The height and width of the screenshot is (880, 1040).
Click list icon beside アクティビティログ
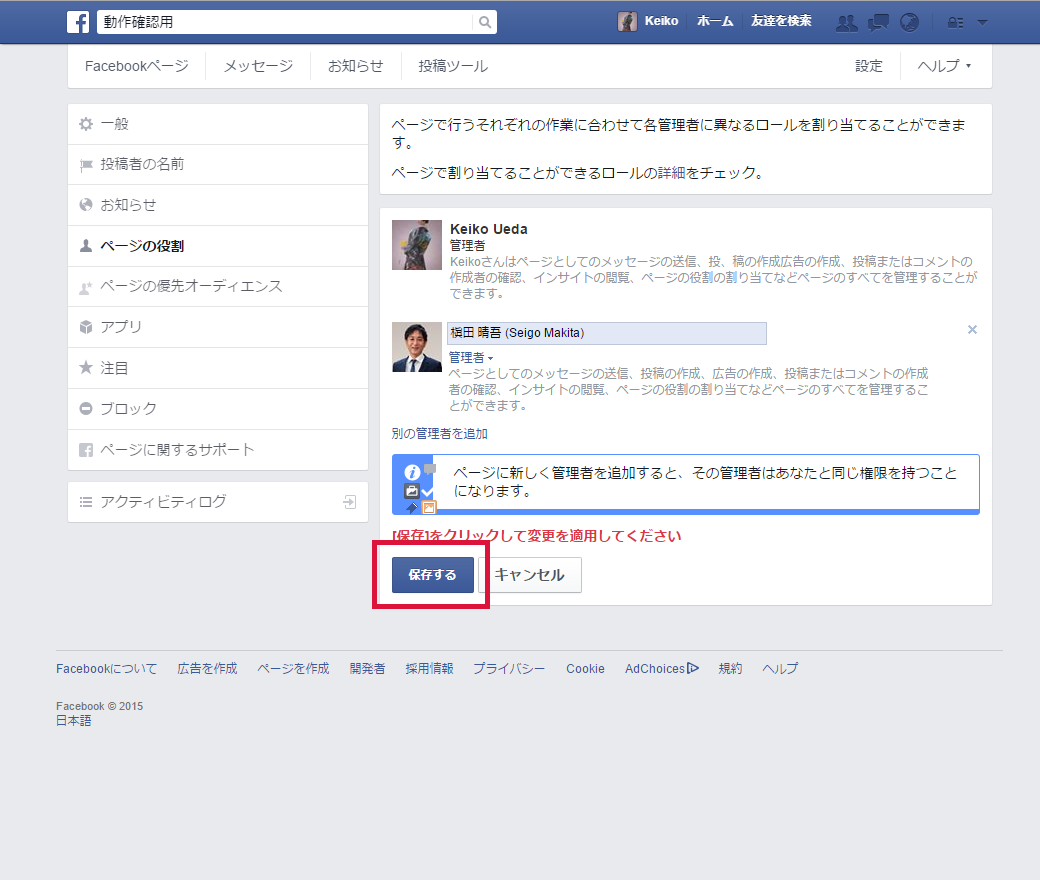pos(86,502)
